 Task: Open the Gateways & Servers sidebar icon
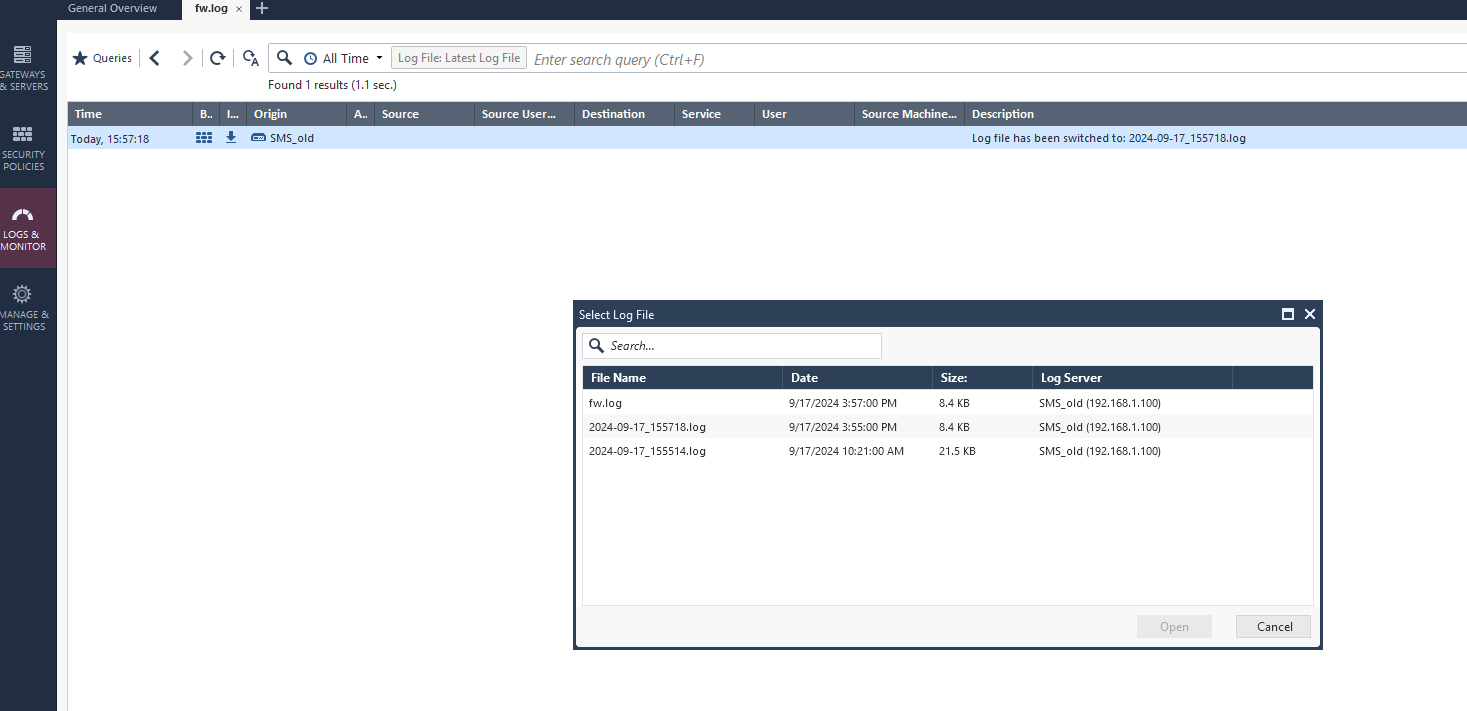[x=22, y=55]
